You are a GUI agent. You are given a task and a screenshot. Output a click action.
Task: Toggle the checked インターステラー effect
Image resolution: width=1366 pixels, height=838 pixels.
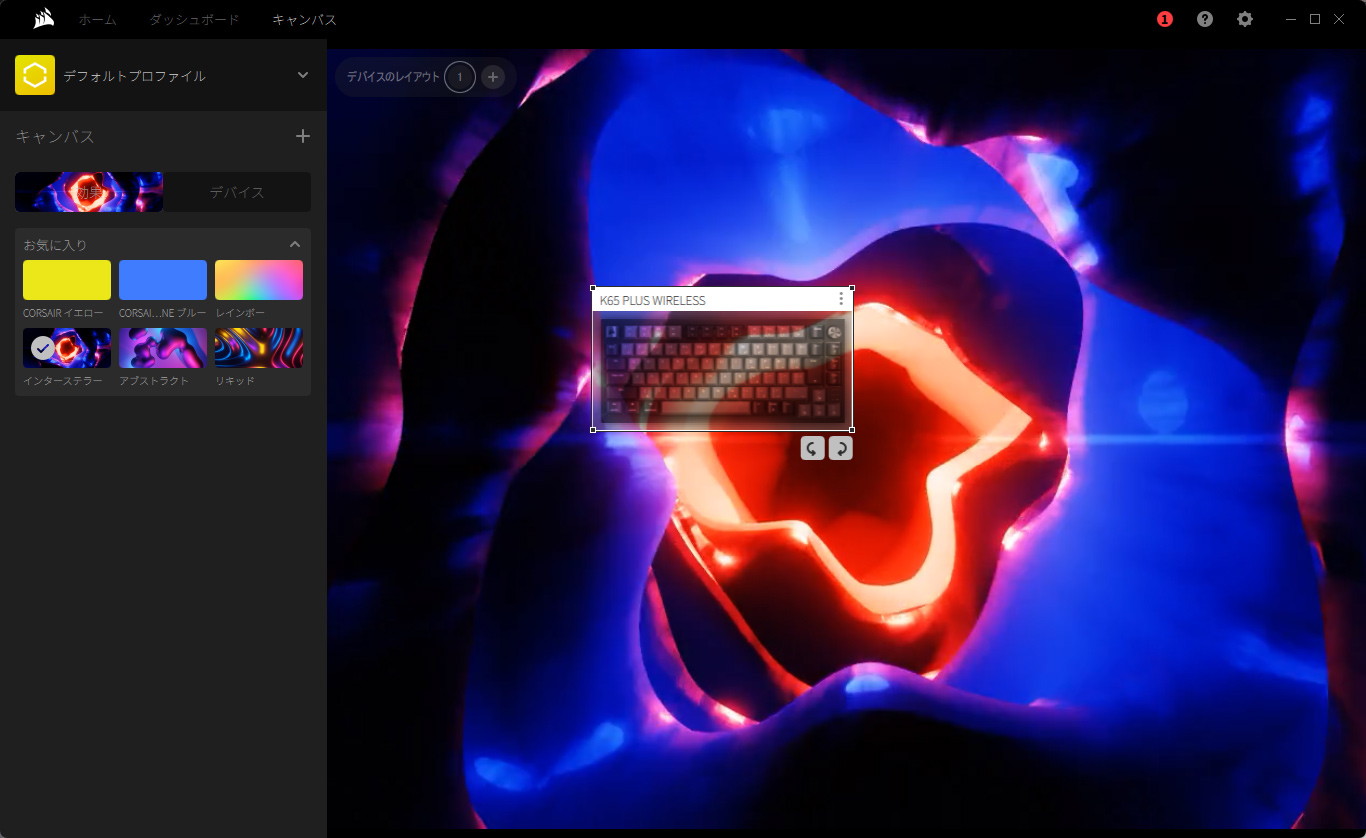pos(67,348)
